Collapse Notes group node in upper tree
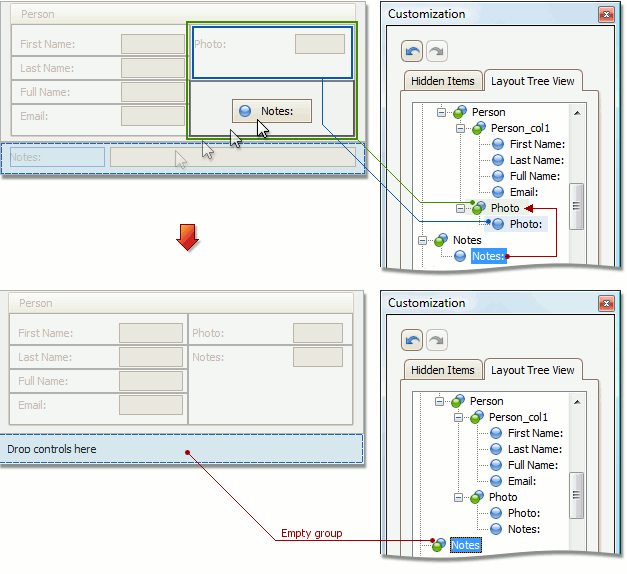The image size is (627, 574). click(422, 240)
